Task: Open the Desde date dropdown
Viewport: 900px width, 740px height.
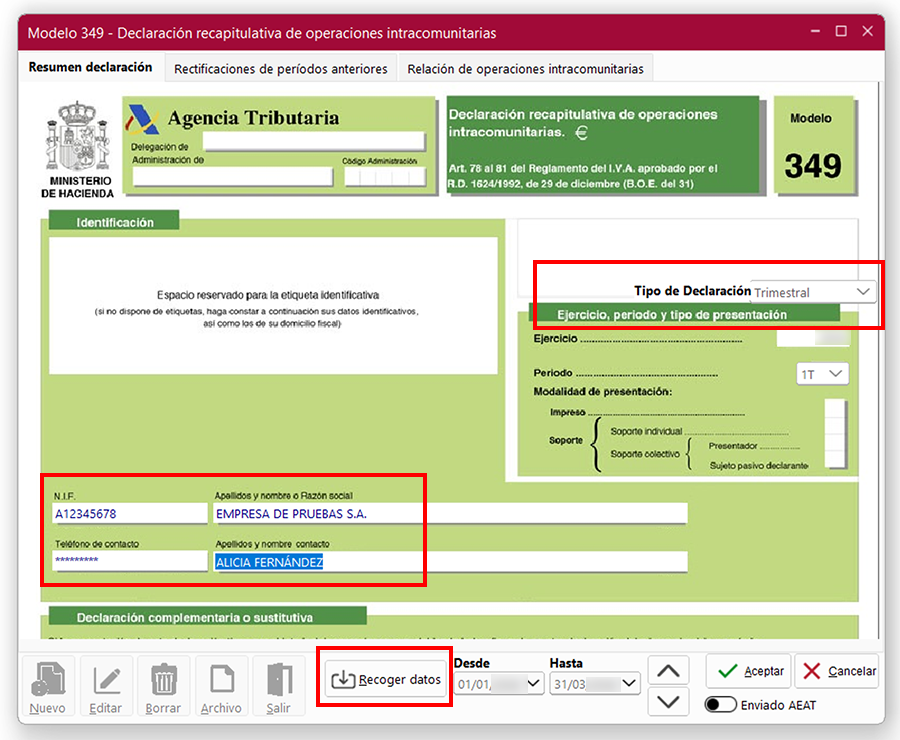Action: tap(533, 684)
